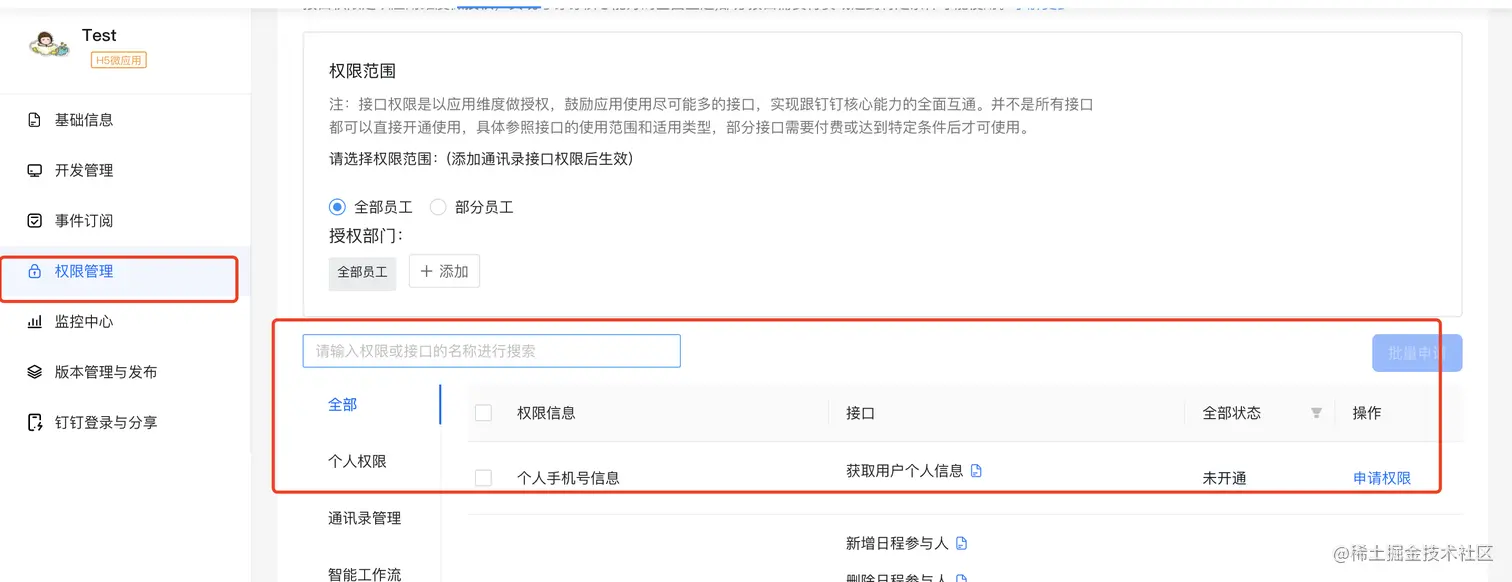
Task: Open 版本管理与发布 in the sidebar
Action: click(x=106, y=372)
